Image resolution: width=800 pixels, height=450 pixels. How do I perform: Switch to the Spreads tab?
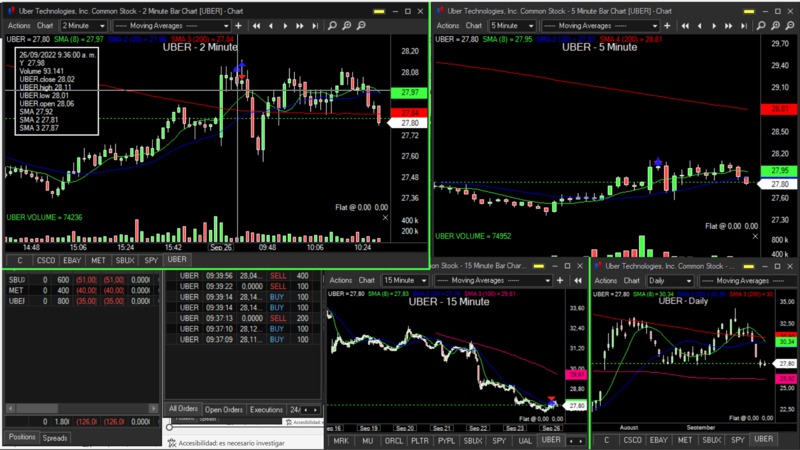click(55, 438)
